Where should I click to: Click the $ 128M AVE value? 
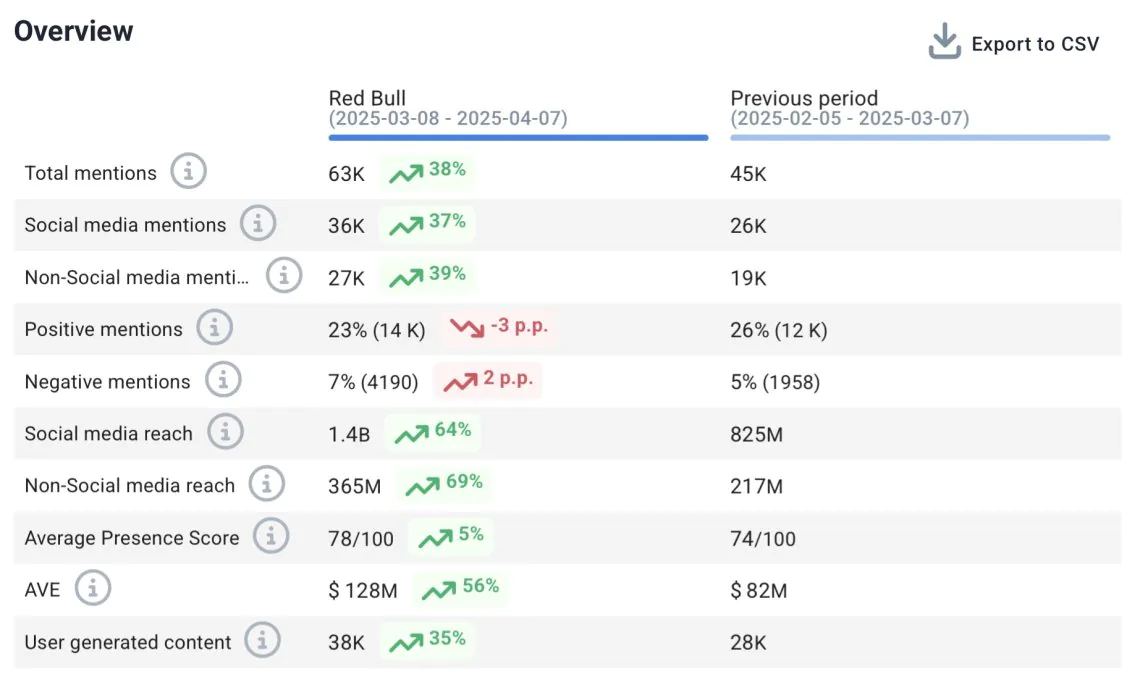(362, 590)
